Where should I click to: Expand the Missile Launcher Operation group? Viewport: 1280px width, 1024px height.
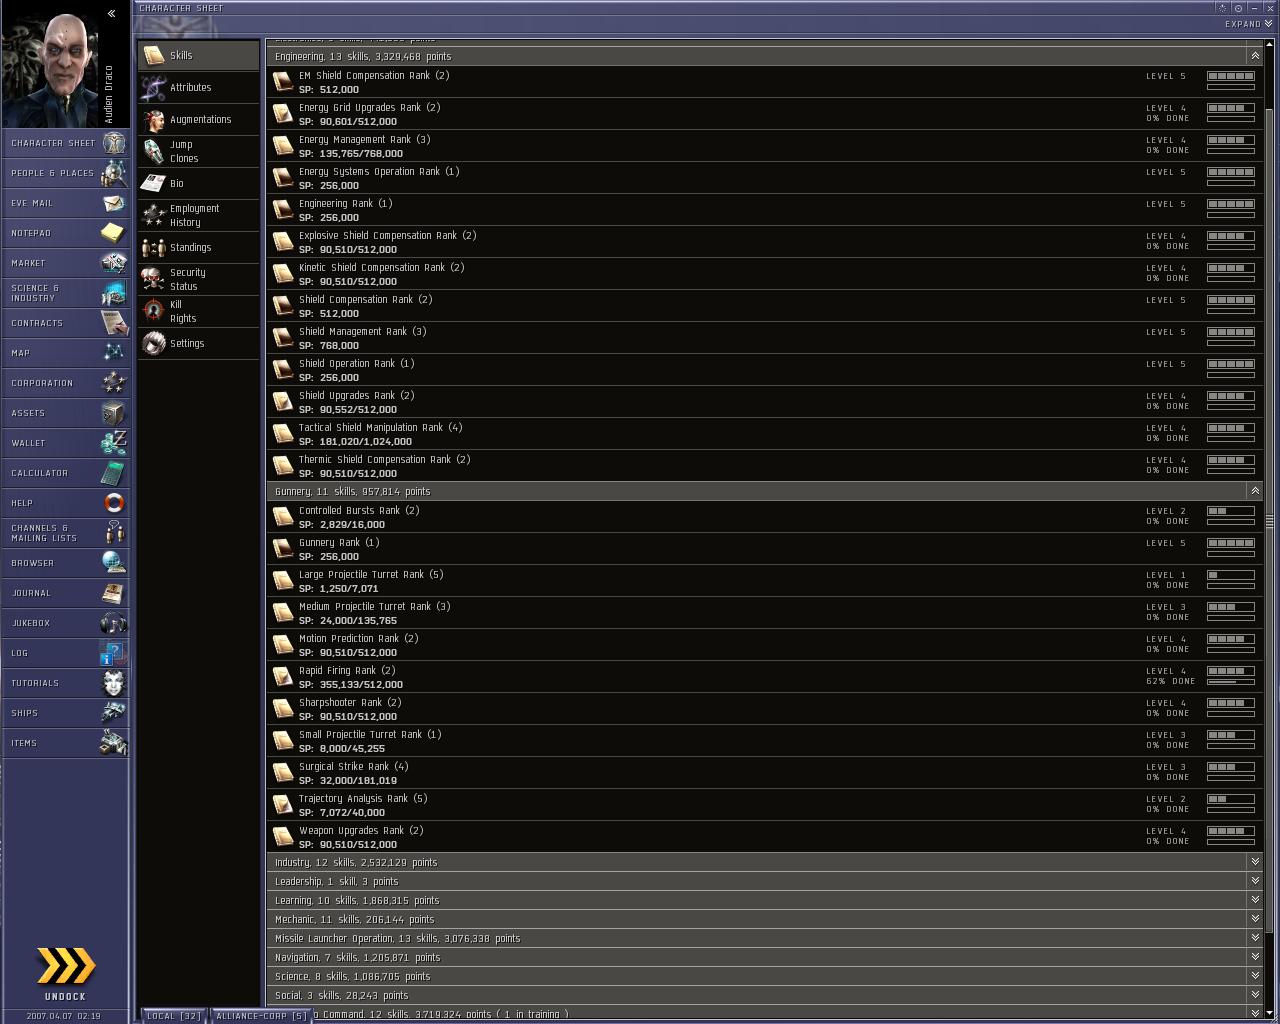pos(1255,938)
